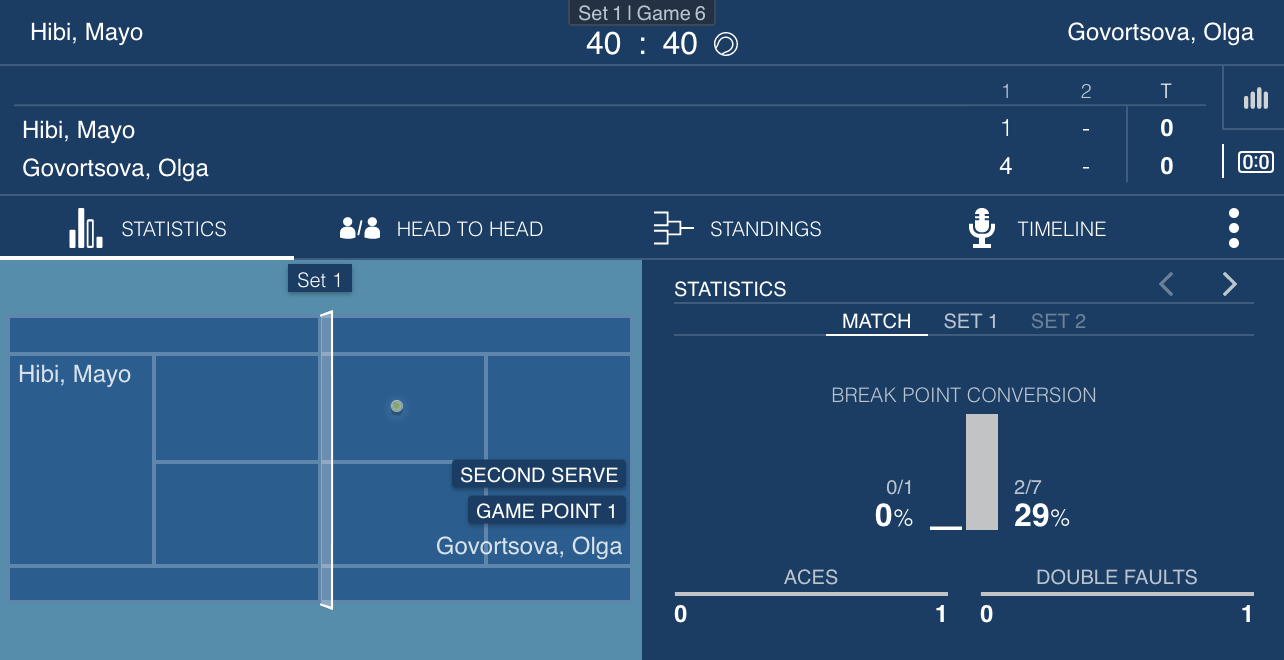Open the bar chart stats icon
Screen dimensions: 1284x660
pos(1255,98)
